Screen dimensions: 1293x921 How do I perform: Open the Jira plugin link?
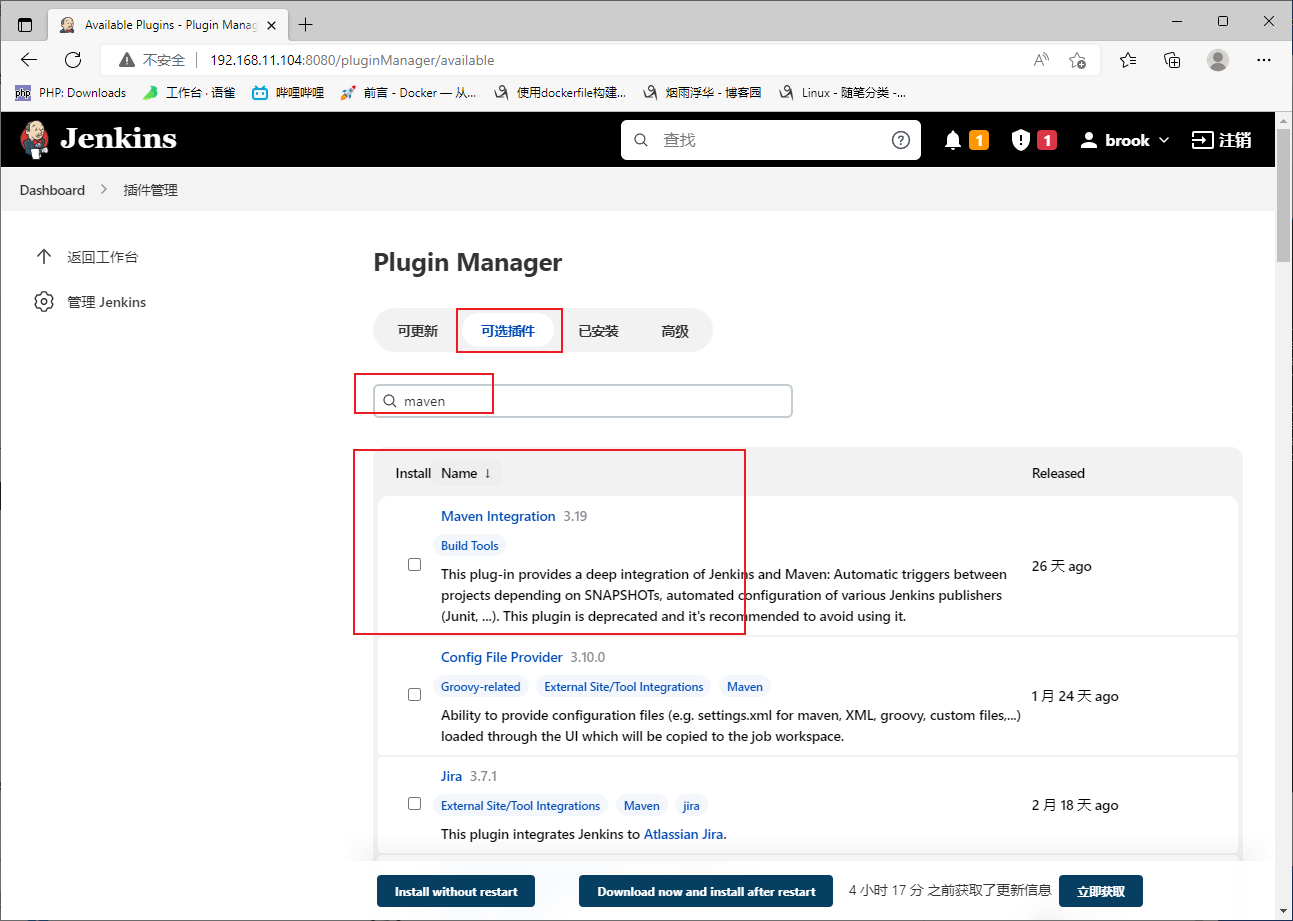click(x=451, y=776)
